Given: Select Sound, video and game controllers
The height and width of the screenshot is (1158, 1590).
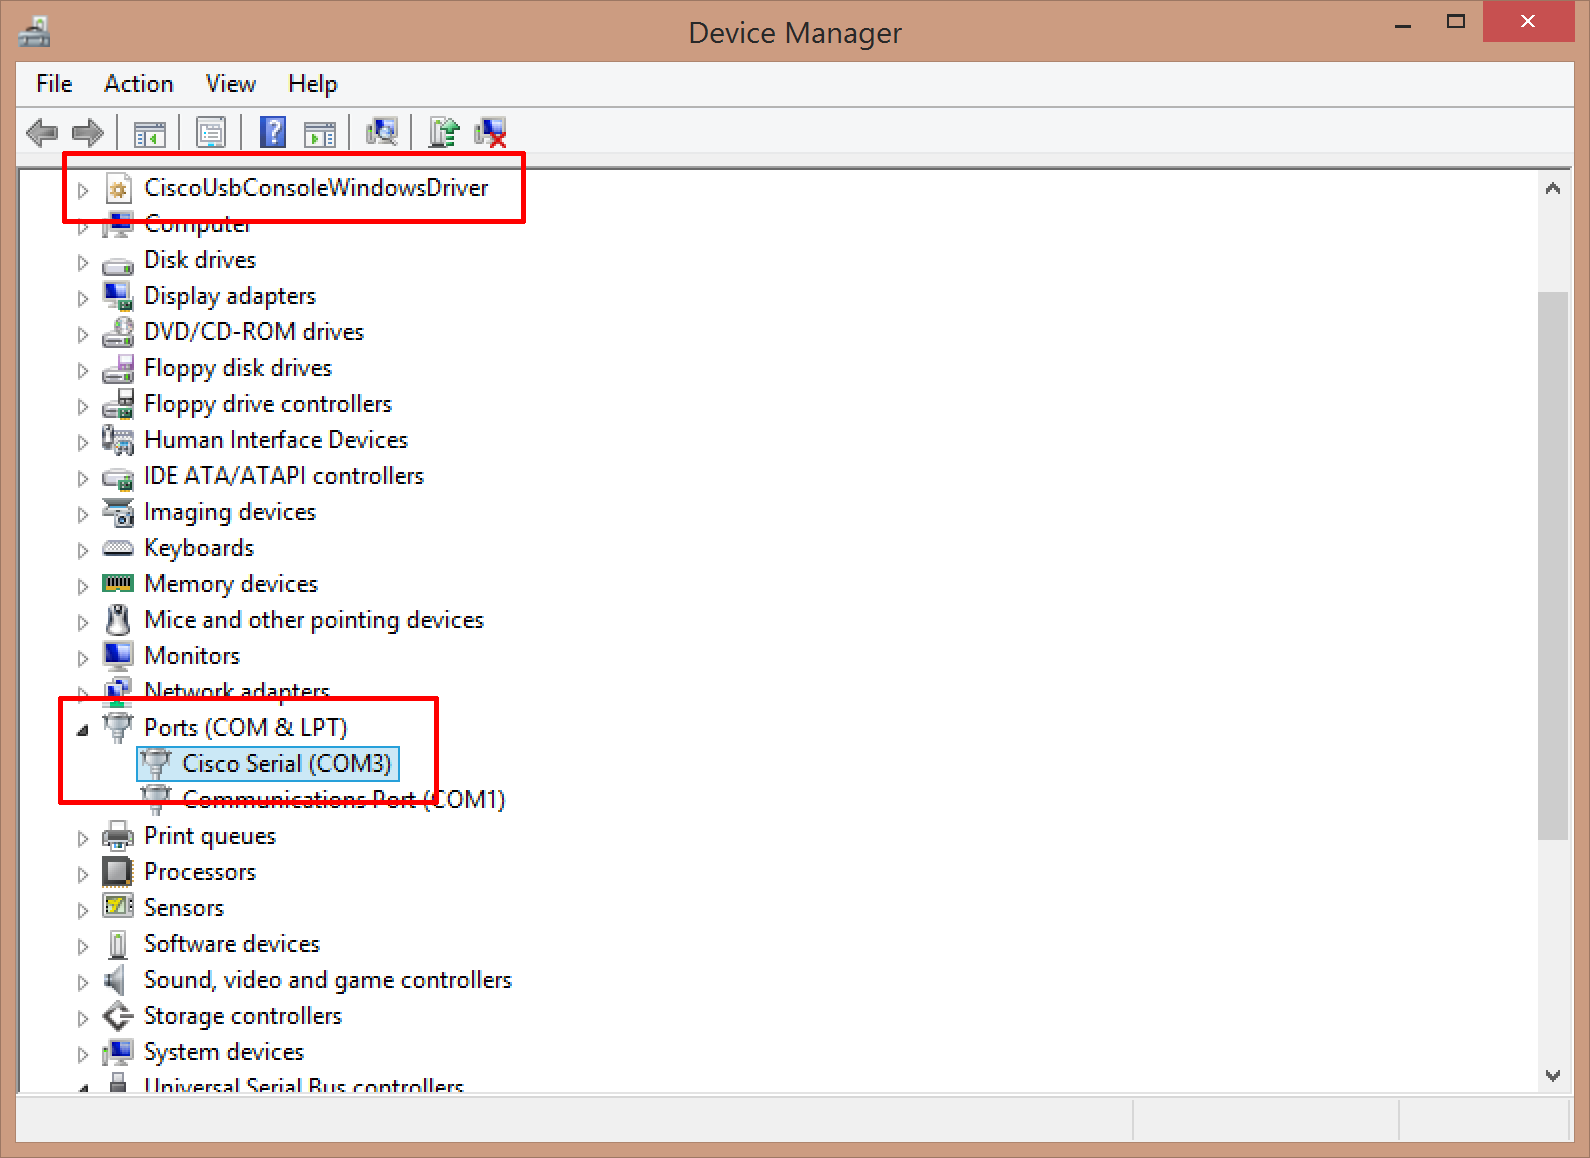Looking at the screenshot, I should pyautogui.click(x=328, y=980).
